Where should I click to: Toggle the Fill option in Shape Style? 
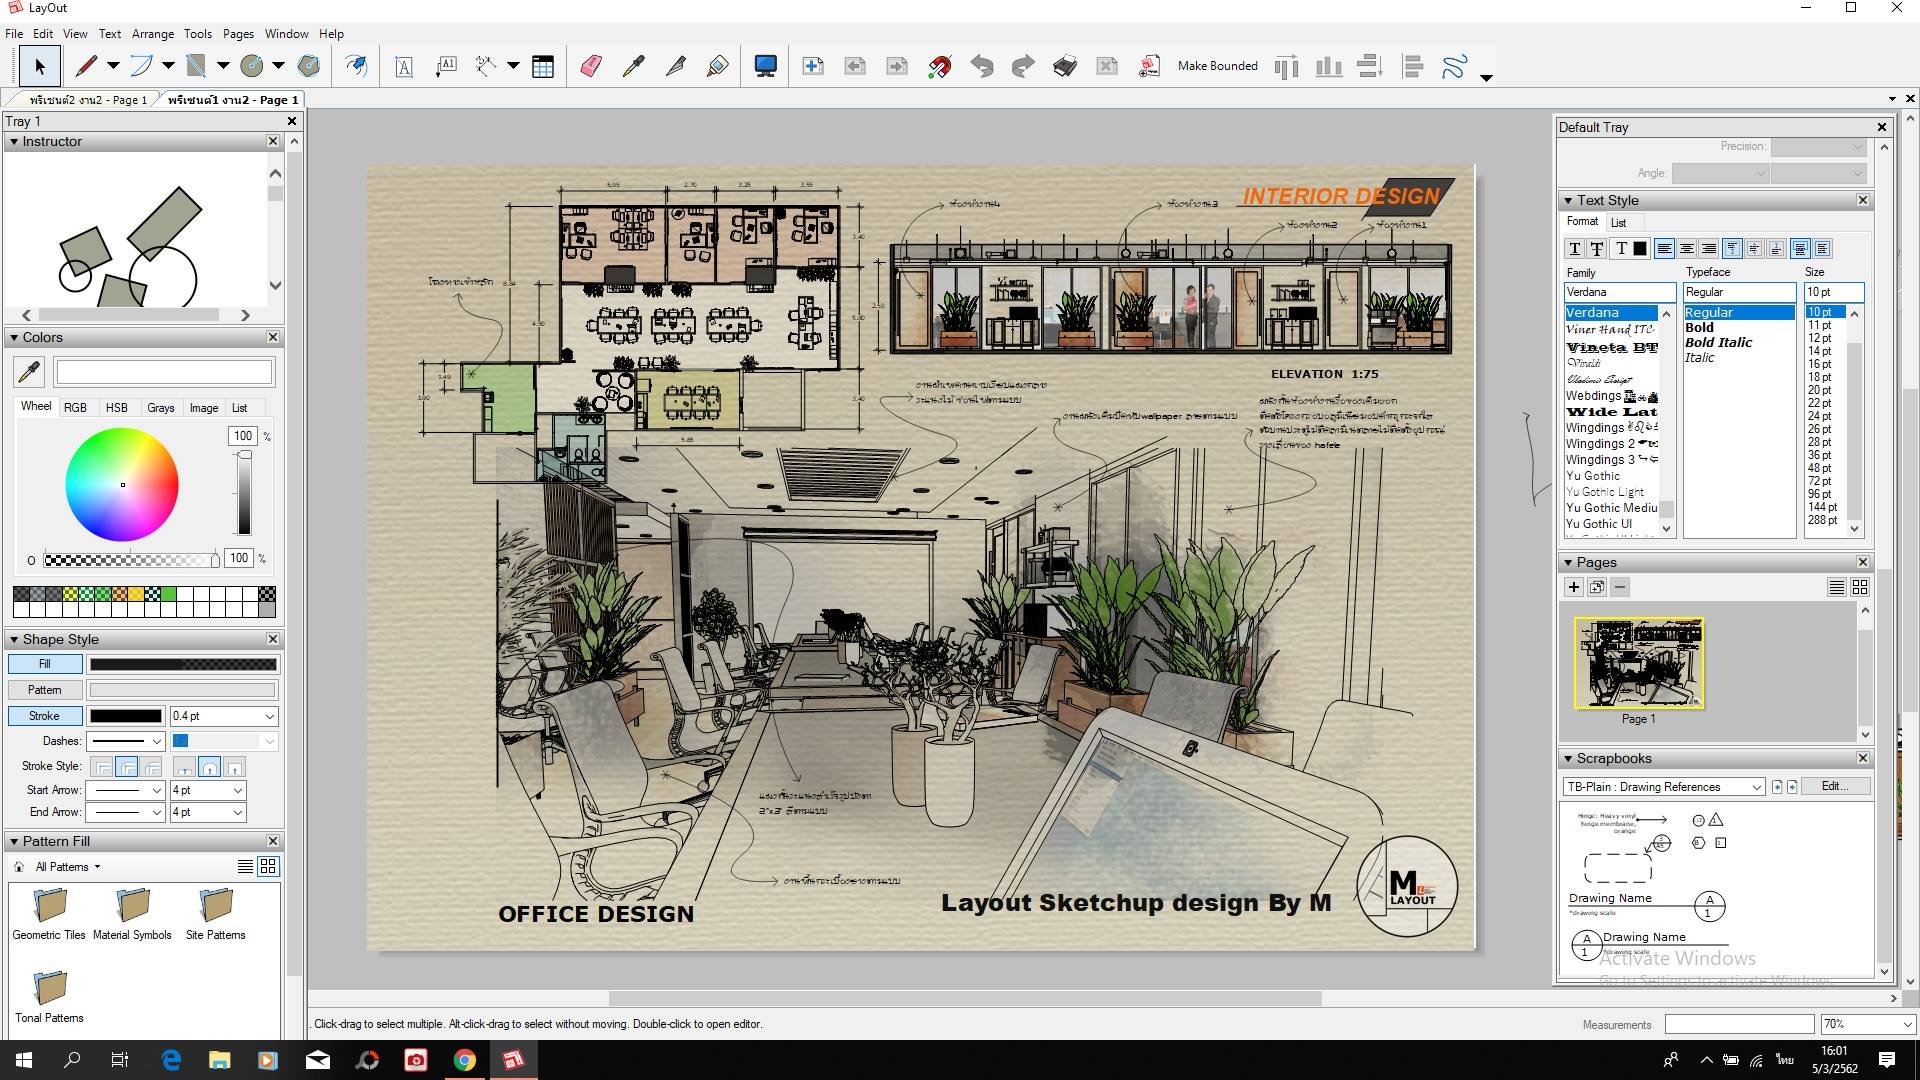45,664
